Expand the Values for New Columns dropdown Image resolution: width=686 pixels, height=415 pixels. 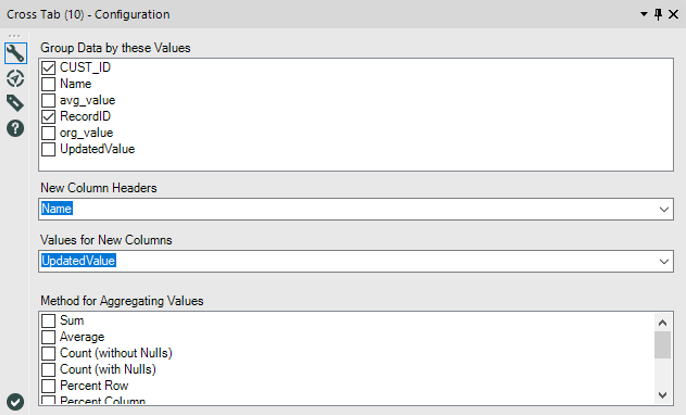tap(664, 260)
